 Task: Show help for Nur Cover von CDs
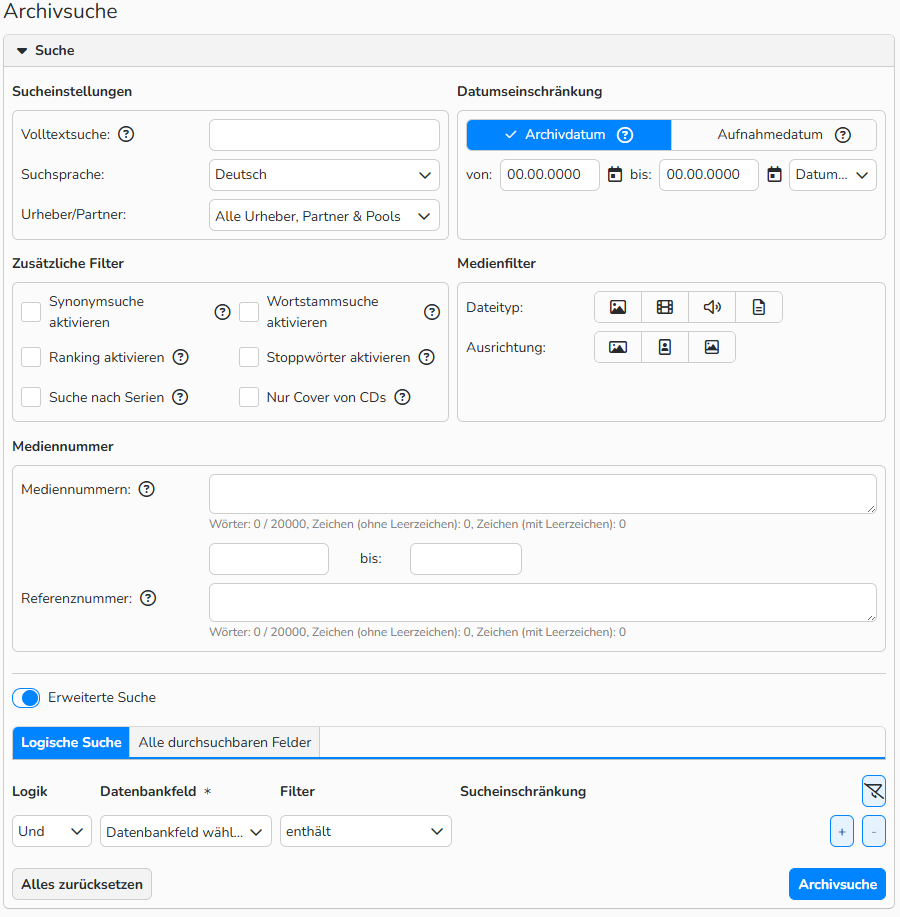402,398
